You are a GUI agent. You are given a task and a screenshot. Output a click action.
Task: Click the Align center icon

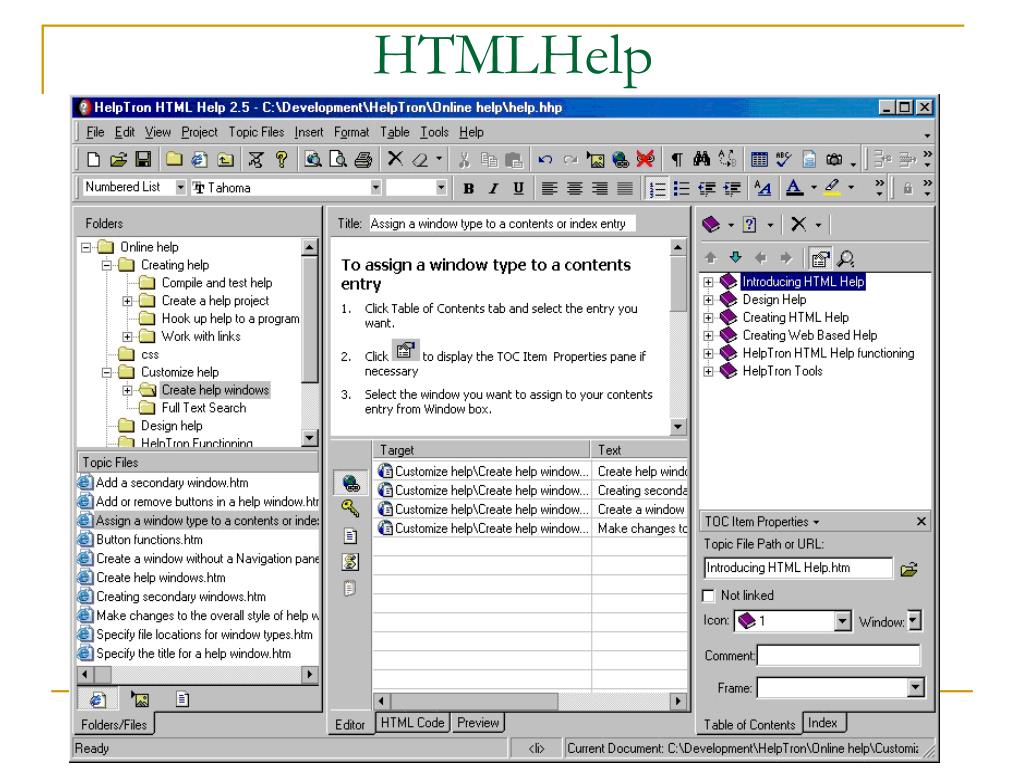[x=575, y=189]
